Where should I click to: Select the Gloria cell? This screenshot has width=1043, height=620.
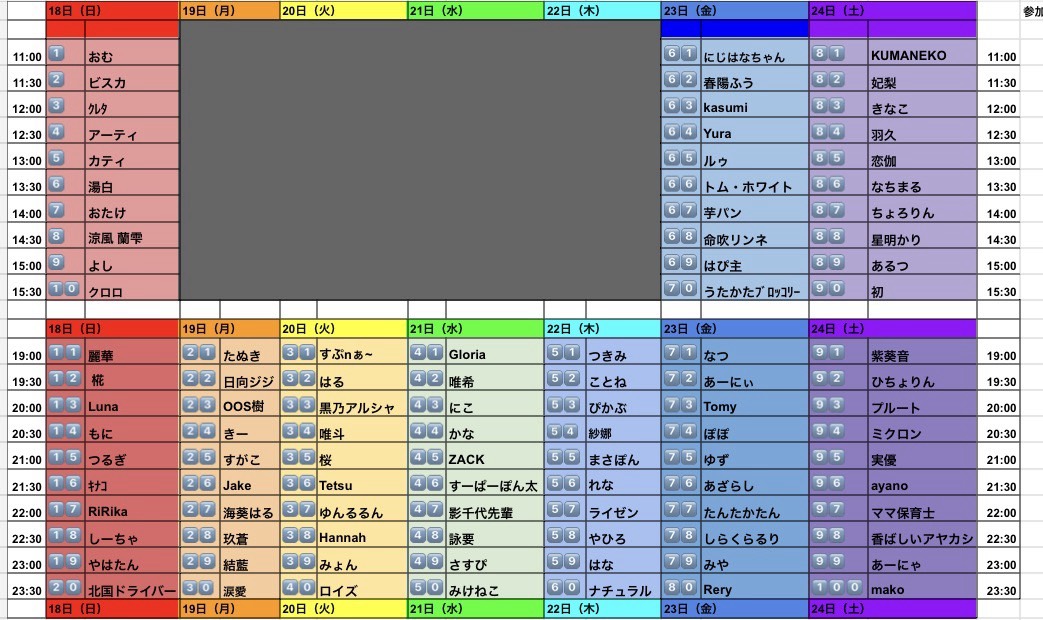tap(495, 352)
